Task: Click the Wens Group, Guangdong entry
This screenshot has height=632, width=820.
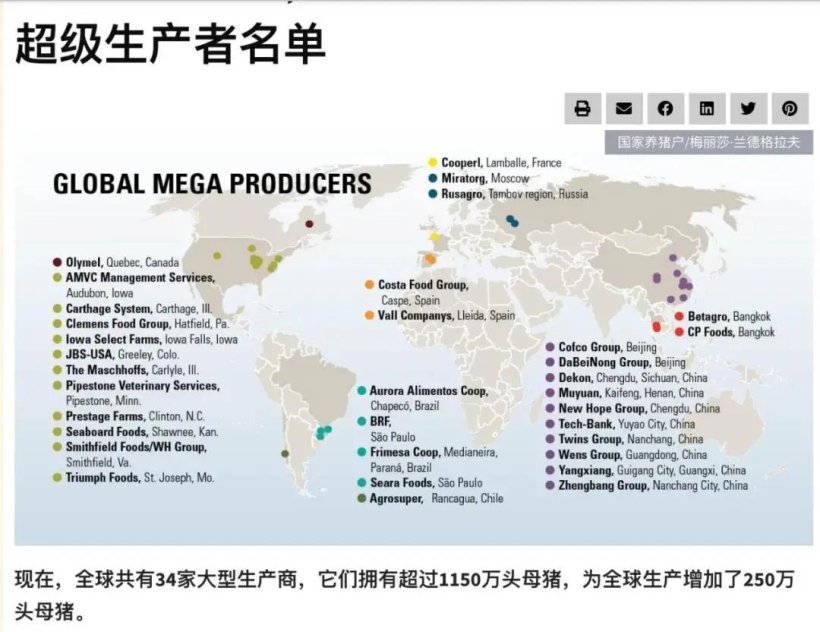Action: click(x=627, y=455)
